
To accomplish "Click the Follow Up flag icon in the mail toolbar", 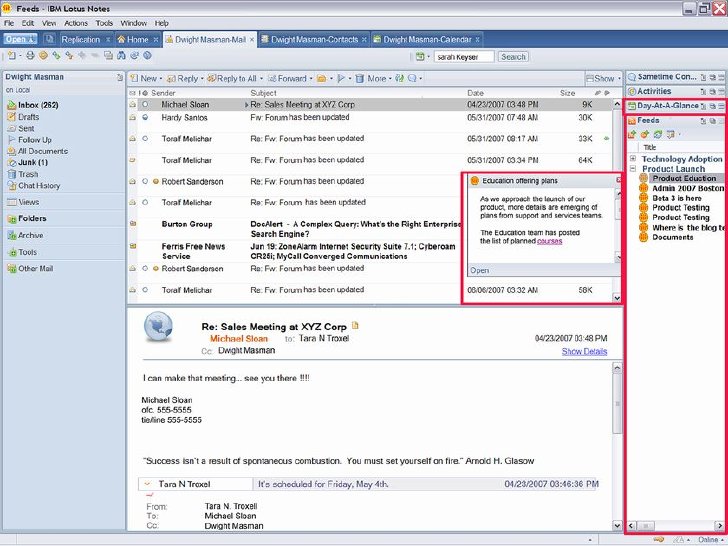I will click(x=341, y=78).
